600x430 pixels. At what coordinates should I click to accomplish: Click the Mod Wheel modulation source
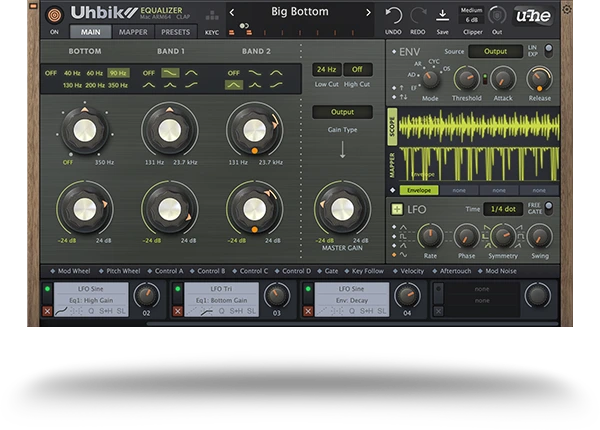click(x=72, y=271)
